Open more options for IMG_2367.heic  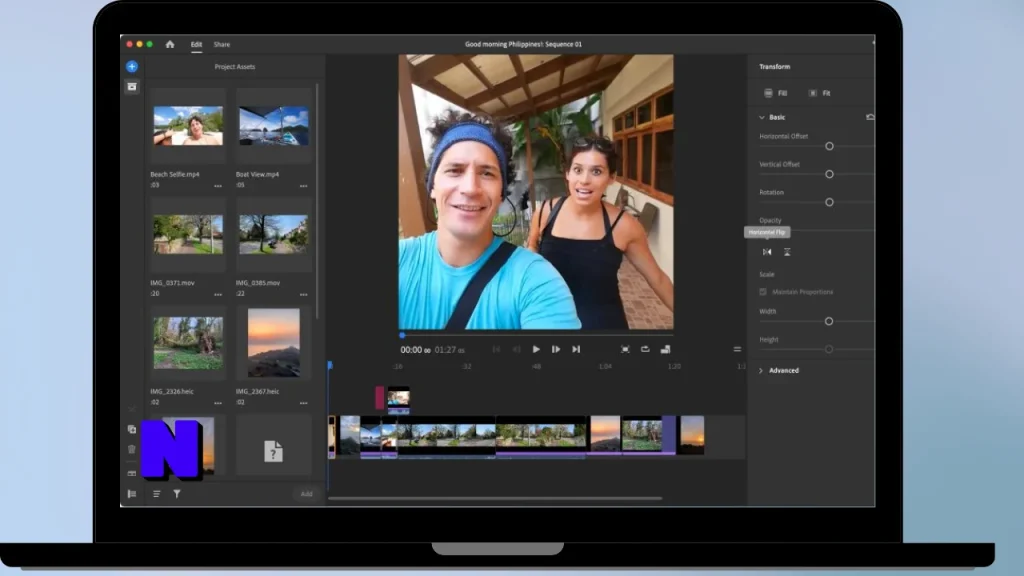point(304,403)
